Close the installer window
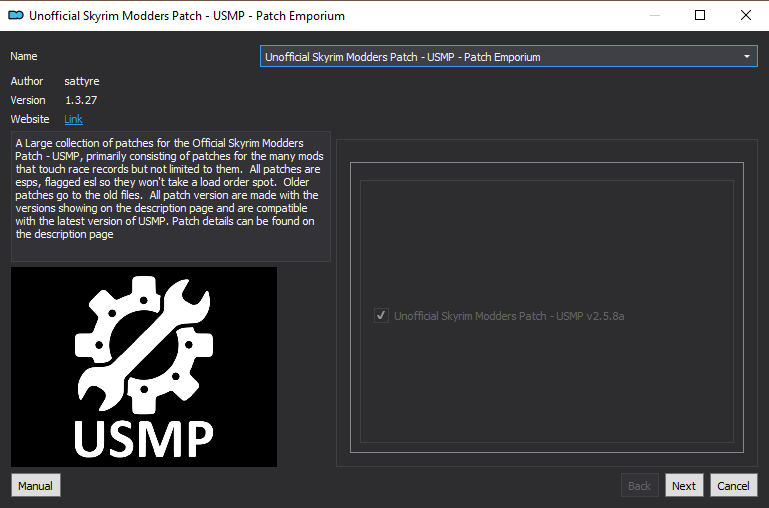769x508 pixels. coord(745,15)
